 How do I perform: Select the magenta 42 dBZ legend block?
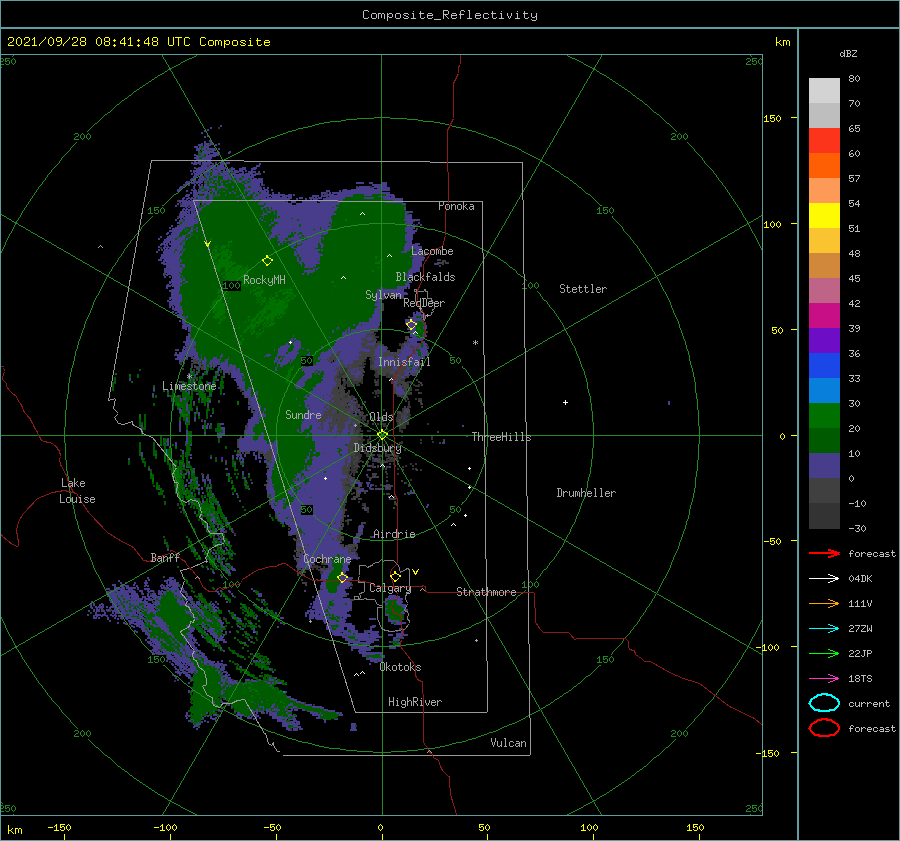824,315
